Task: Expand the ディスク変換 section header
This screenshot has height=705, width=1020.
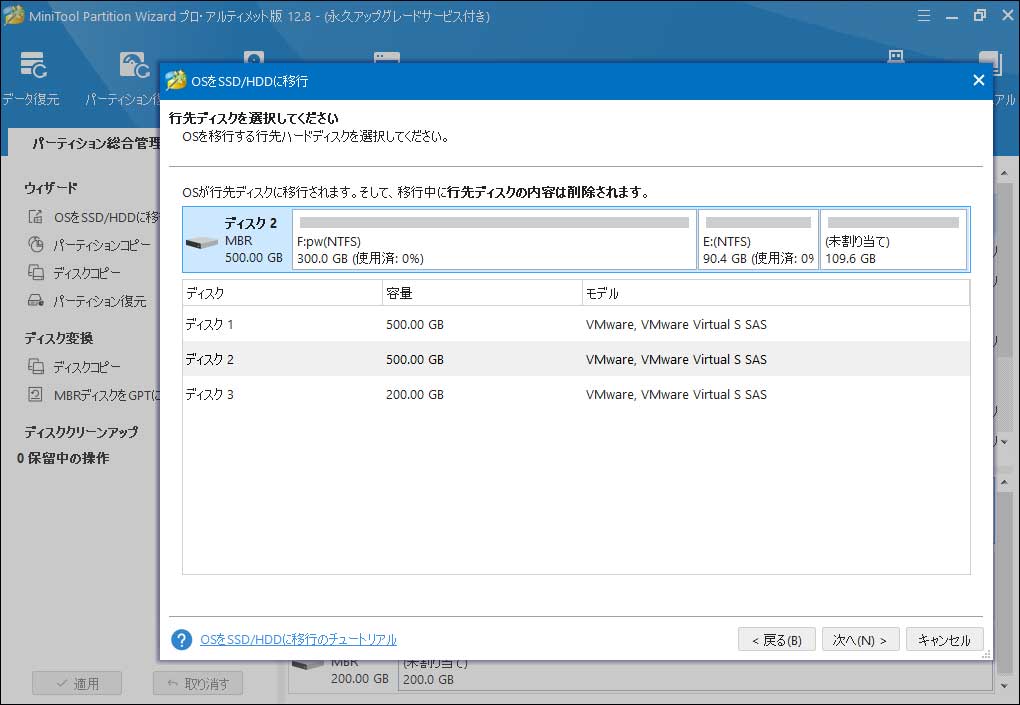Action: (59, 338)
